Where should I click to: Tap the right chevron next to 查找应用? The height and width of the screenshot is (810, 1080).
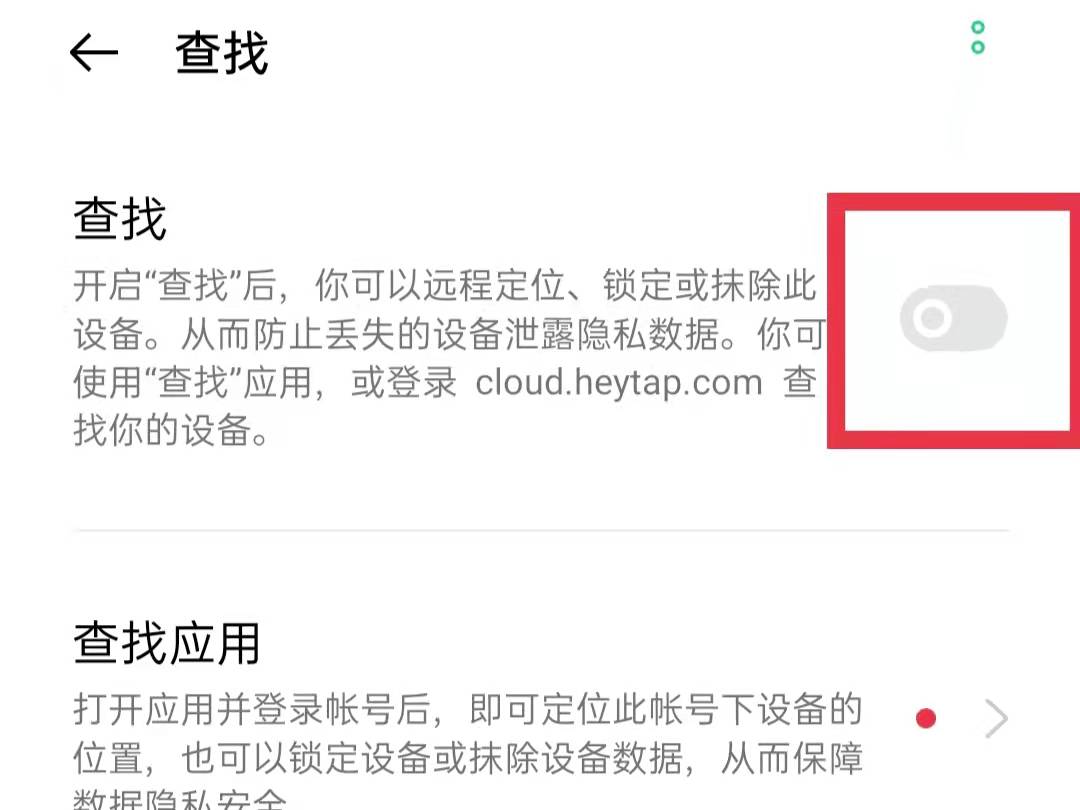[995, 718]
